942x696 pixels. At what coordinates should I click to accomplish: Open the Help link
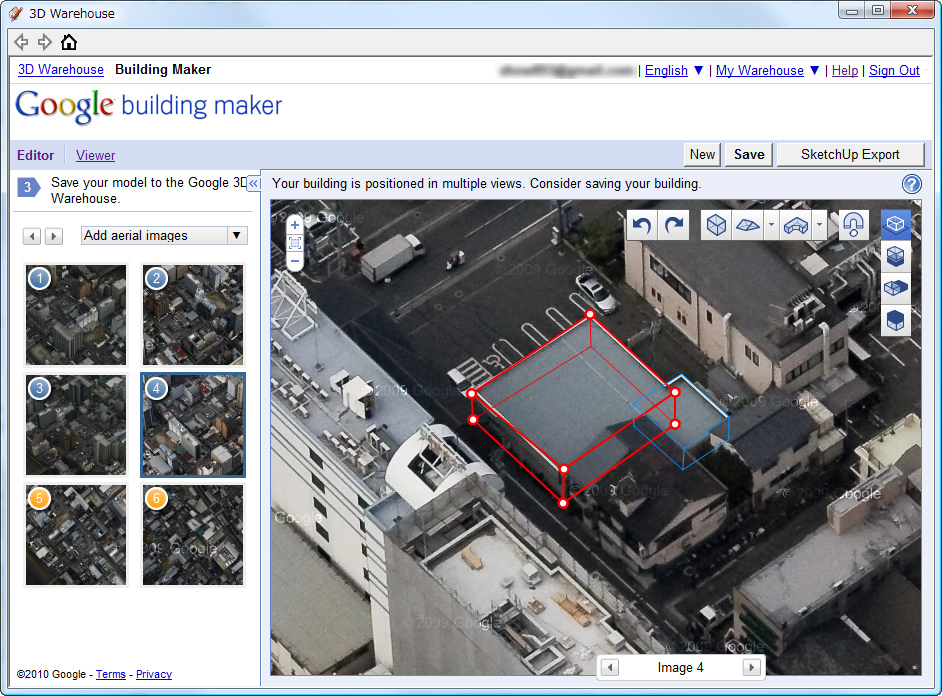[x=845, y=70]
